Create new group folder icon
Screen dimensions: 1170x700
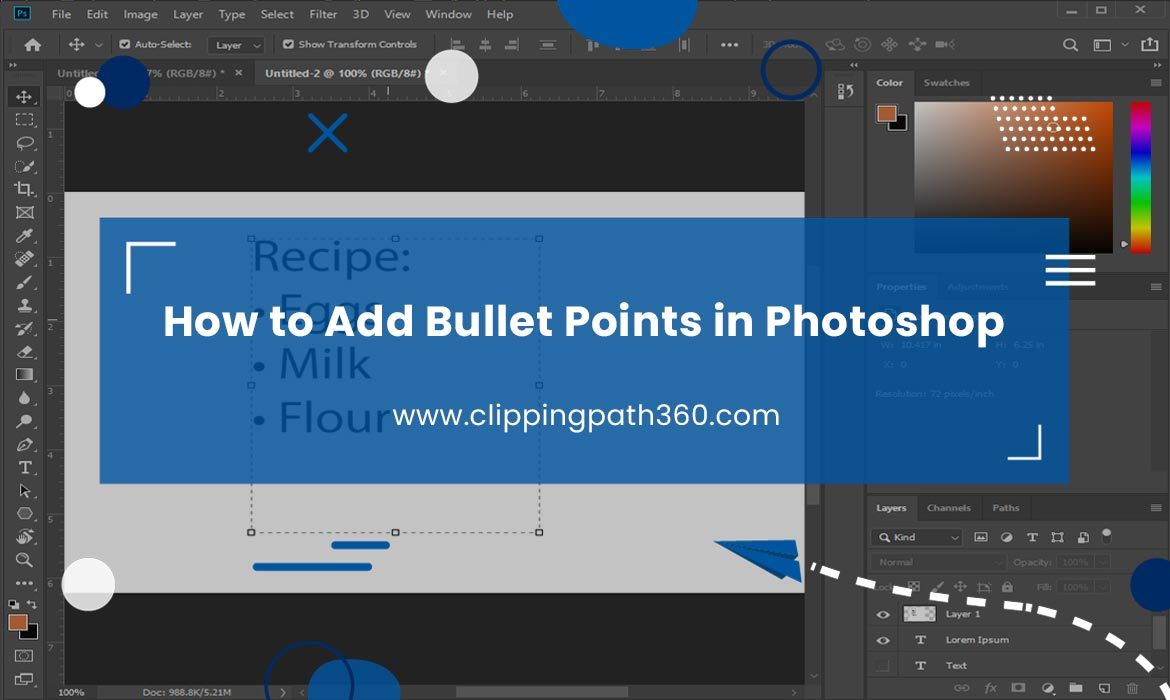point(1075,688)
